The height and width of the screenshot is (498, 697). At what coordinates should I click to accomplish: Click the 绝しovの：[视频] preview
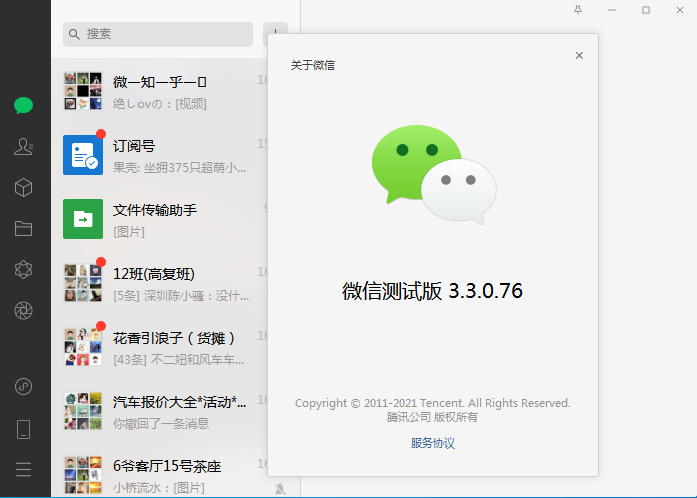[160, 104]
